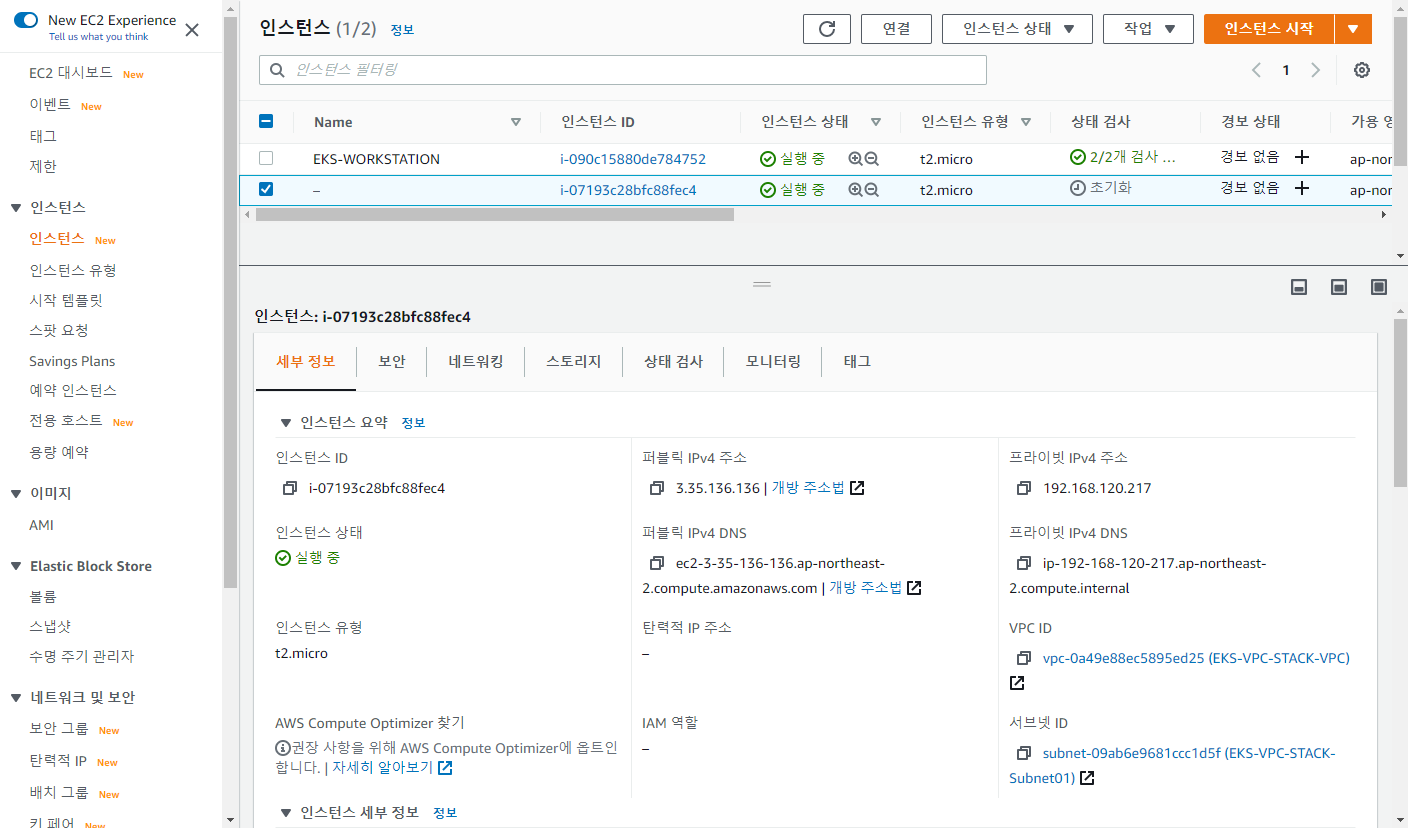The image size is (1408, 828).
Task: Switch to the 스토리지 tab
Action: (x=574, y=361)
